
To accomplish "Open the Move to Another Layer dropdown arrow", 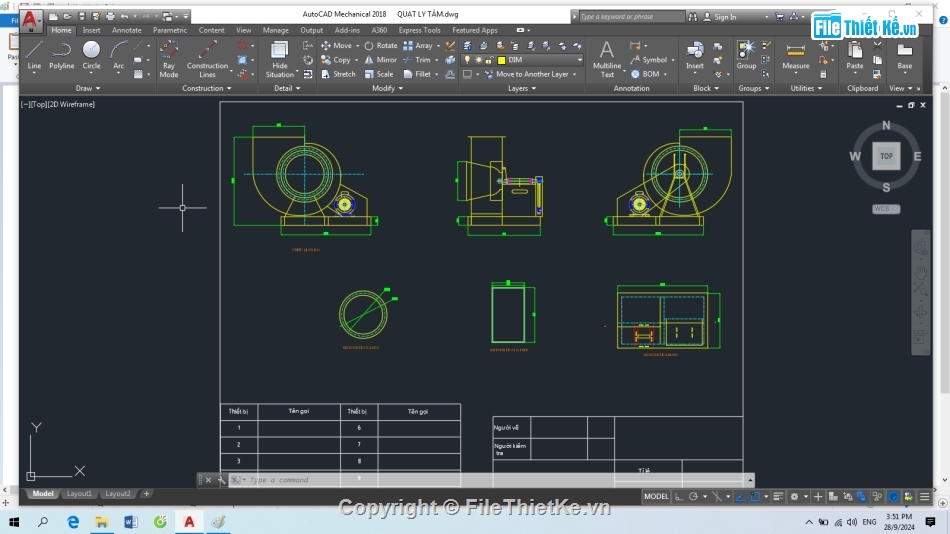I will (x=574, y=75).
